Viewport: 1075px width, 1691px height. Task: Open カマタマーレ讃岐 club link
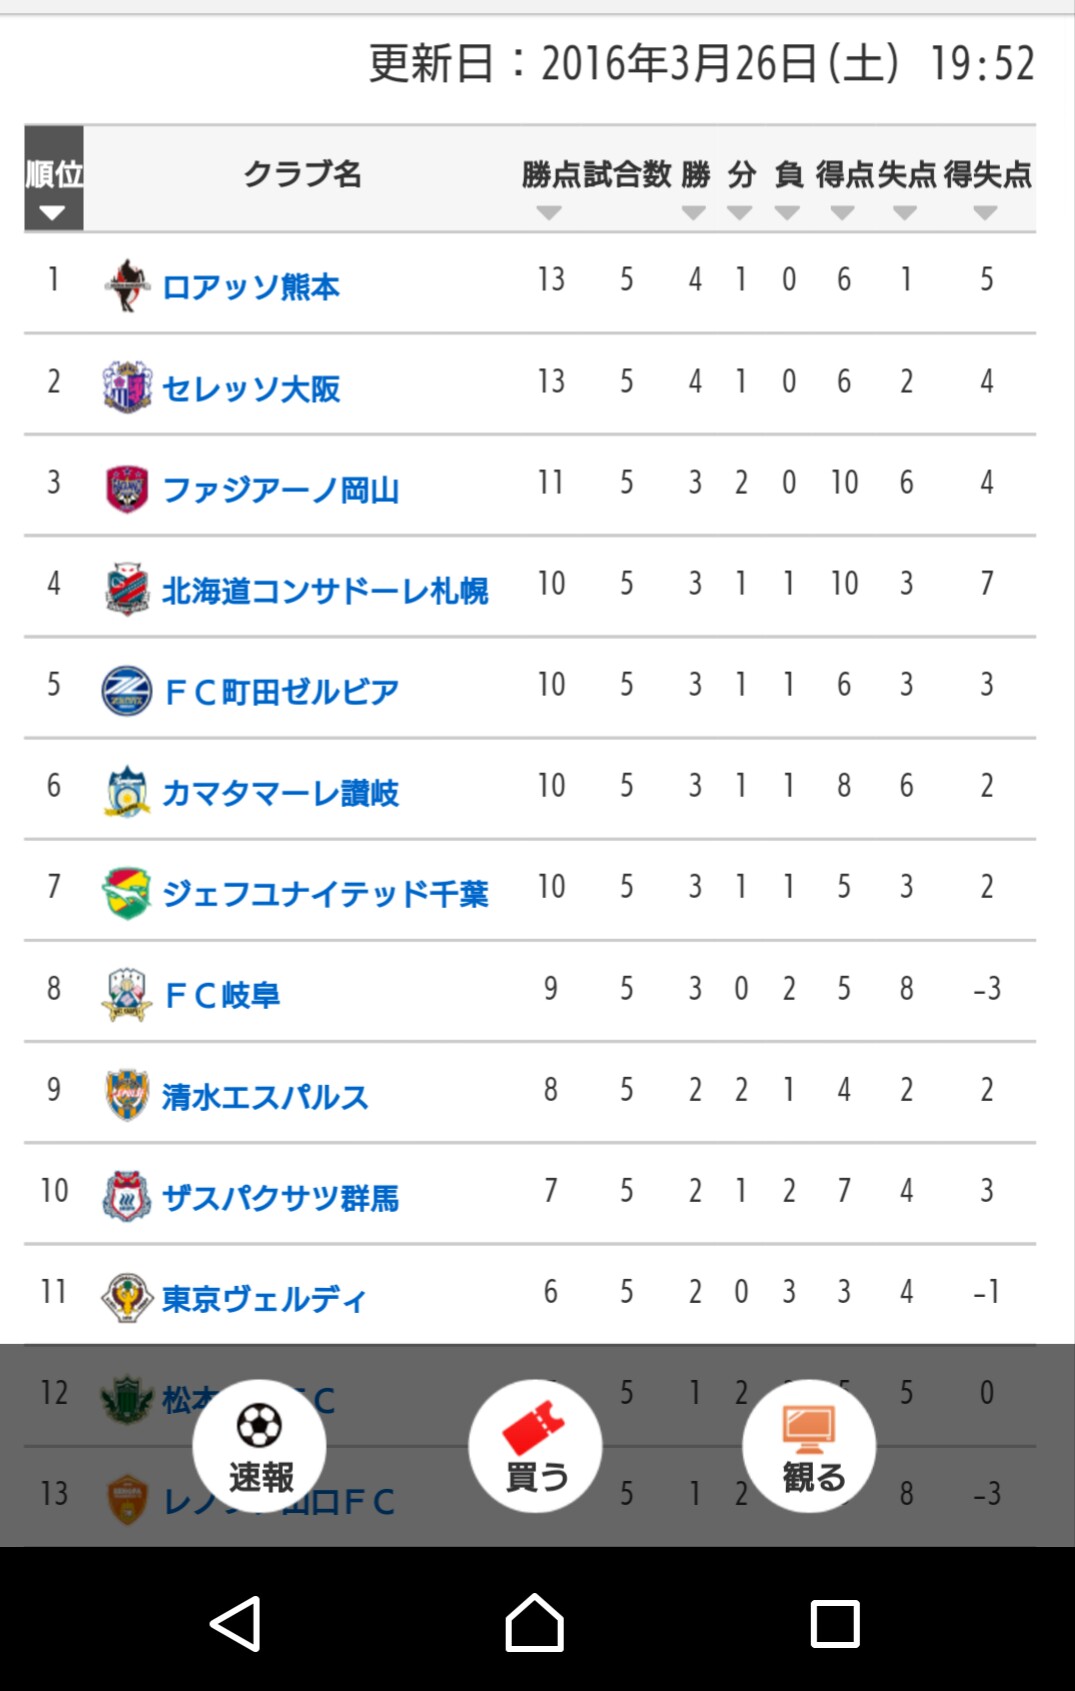tap(281, 792)
